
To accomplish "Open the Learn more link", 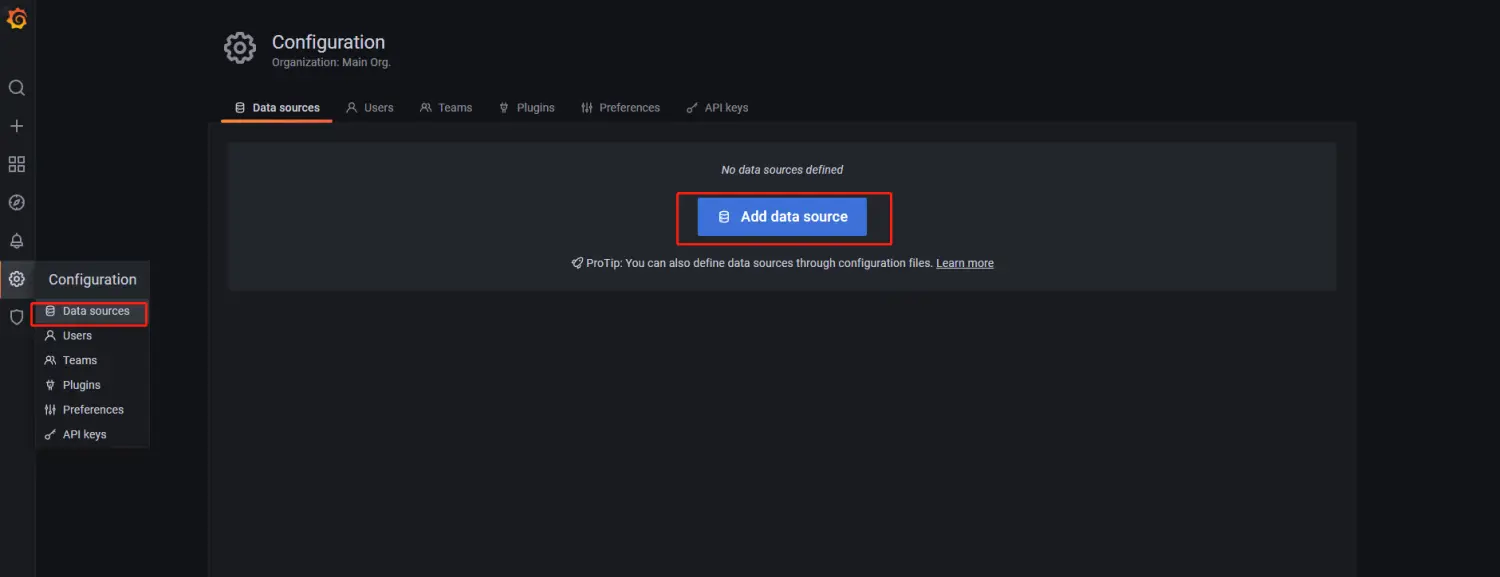I will (x=963, y=262).
